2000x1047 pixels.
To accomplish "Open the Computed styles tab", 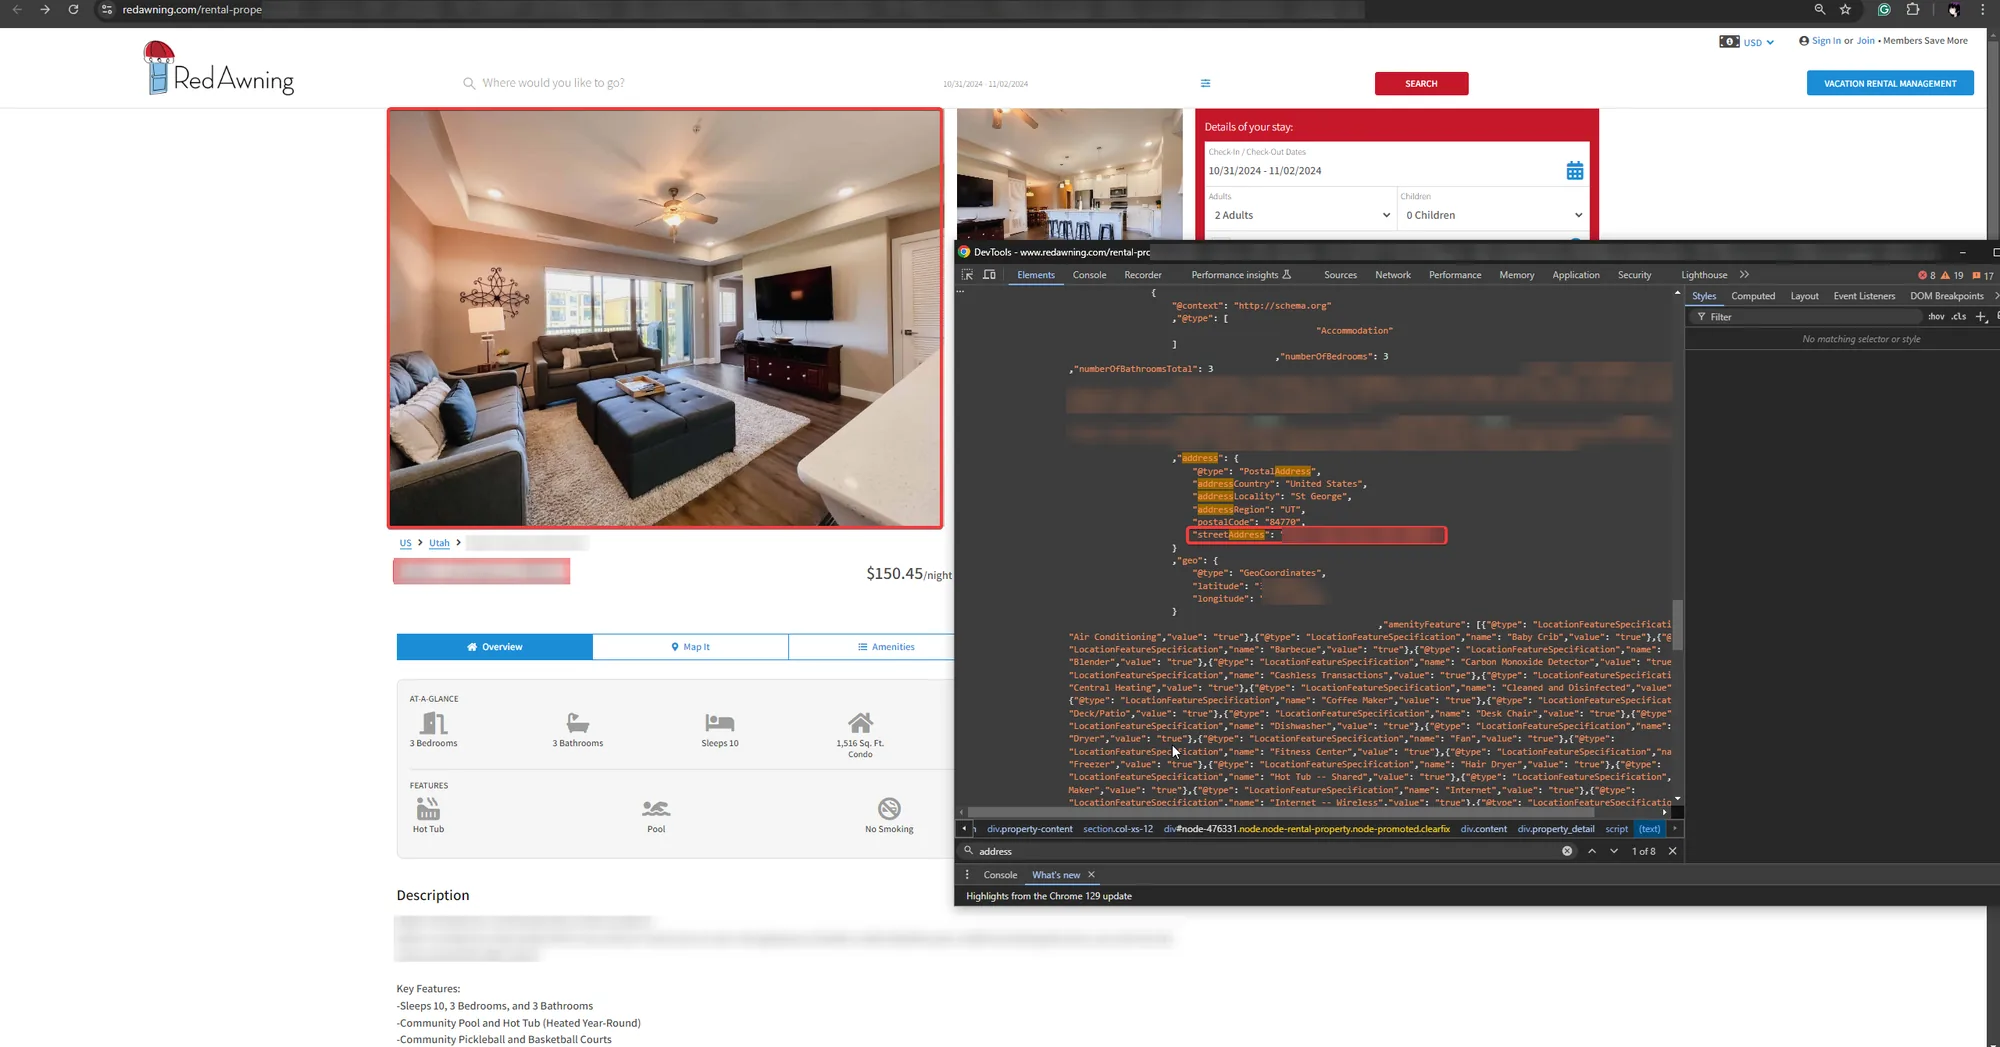I will coord(1753,296).
